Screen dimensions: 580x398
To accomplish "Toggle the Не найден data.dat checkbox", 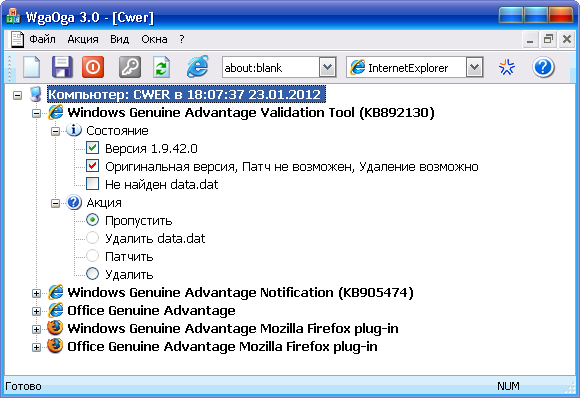I will click(x=92, y=184).
